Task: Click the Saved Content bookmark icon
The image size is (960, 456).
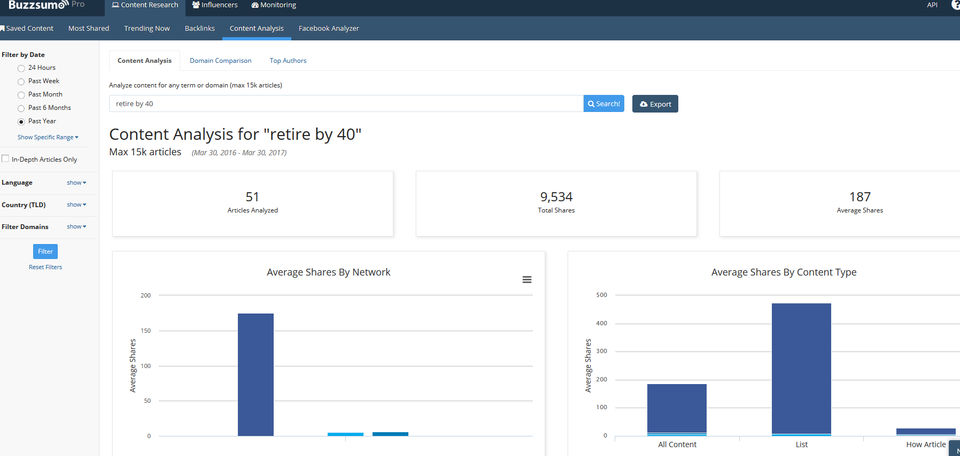Action: [x=2, y=28]
